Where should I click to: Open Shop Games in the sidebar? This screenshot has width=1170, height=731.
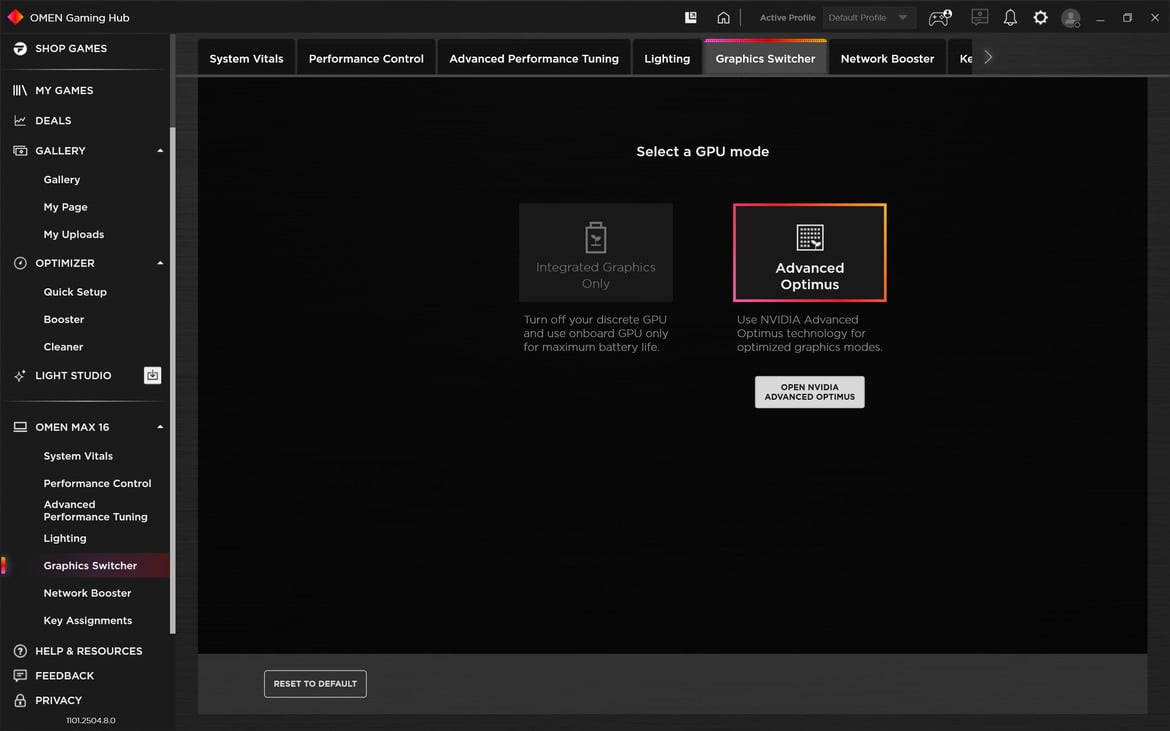pyautogui.click(x=71, y=48)
